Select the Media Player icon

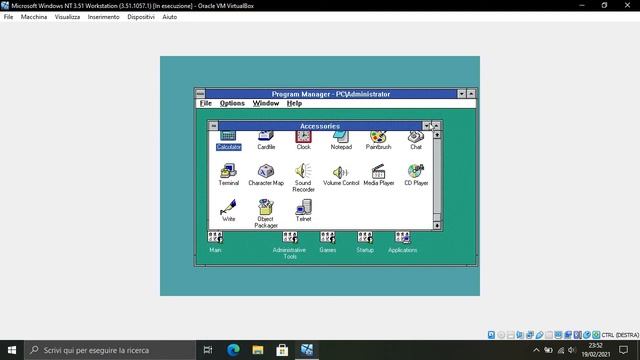pos(378,175)
